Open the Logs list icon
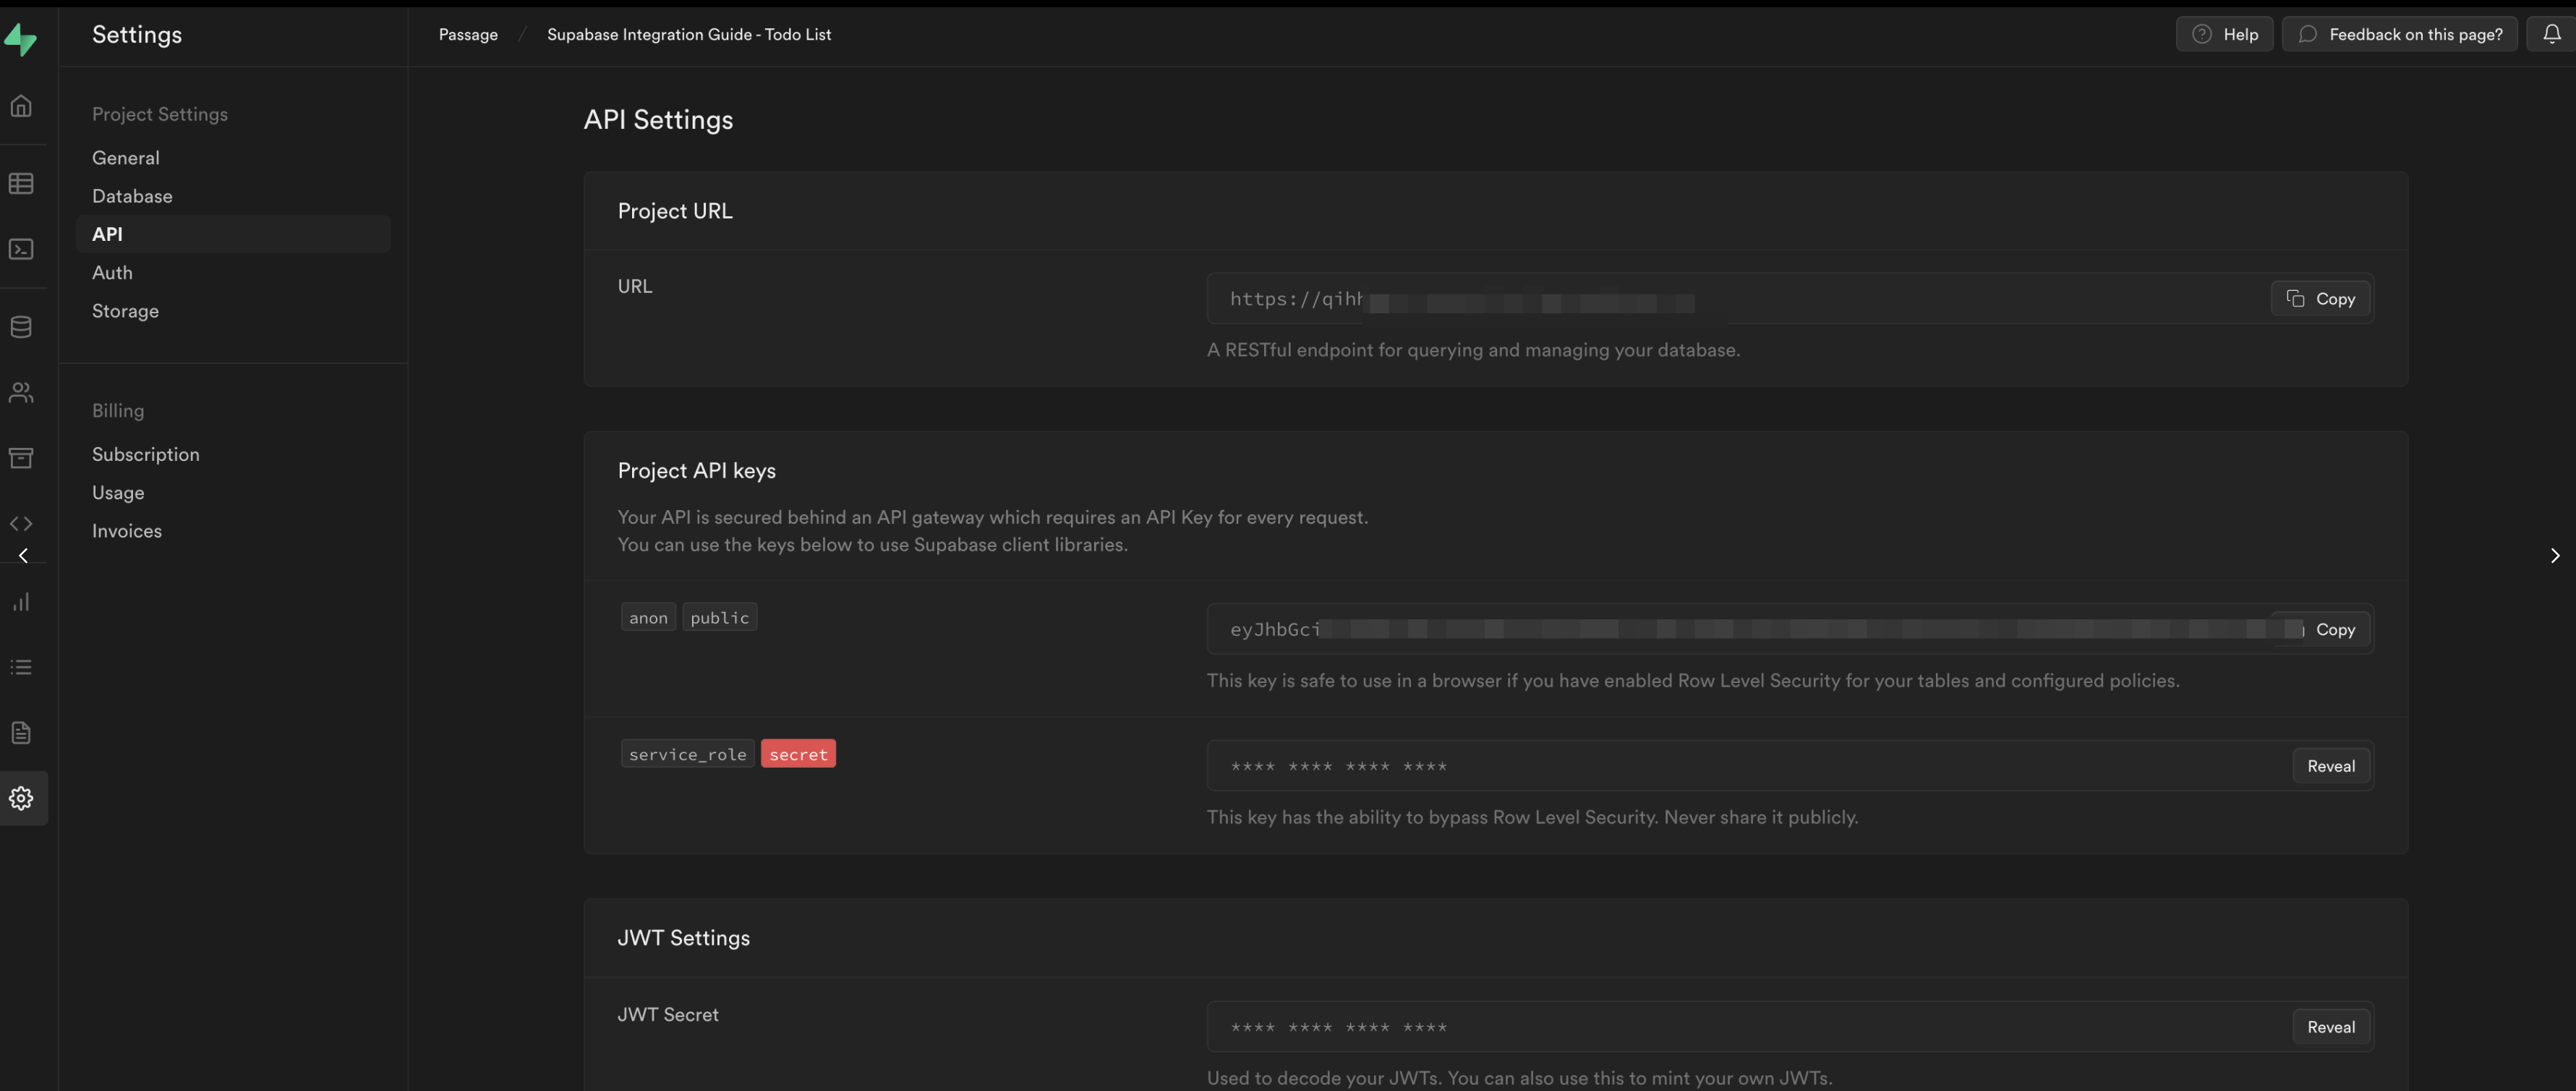 [21, 667]
